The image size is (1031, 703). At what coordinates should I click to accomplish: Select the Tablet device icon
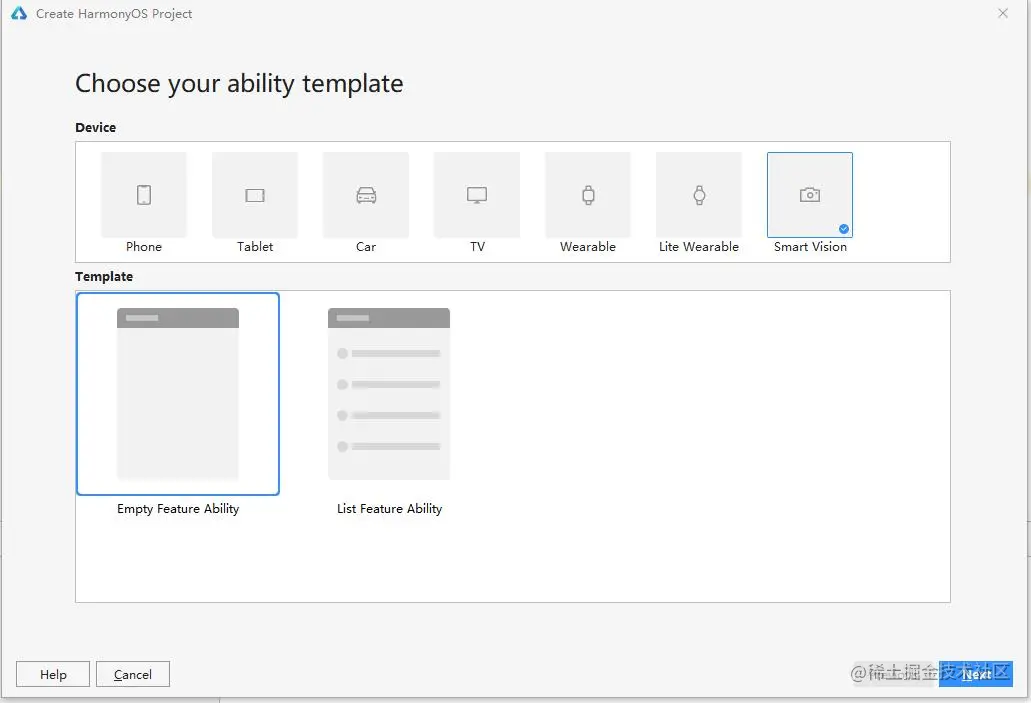[255, 195]
